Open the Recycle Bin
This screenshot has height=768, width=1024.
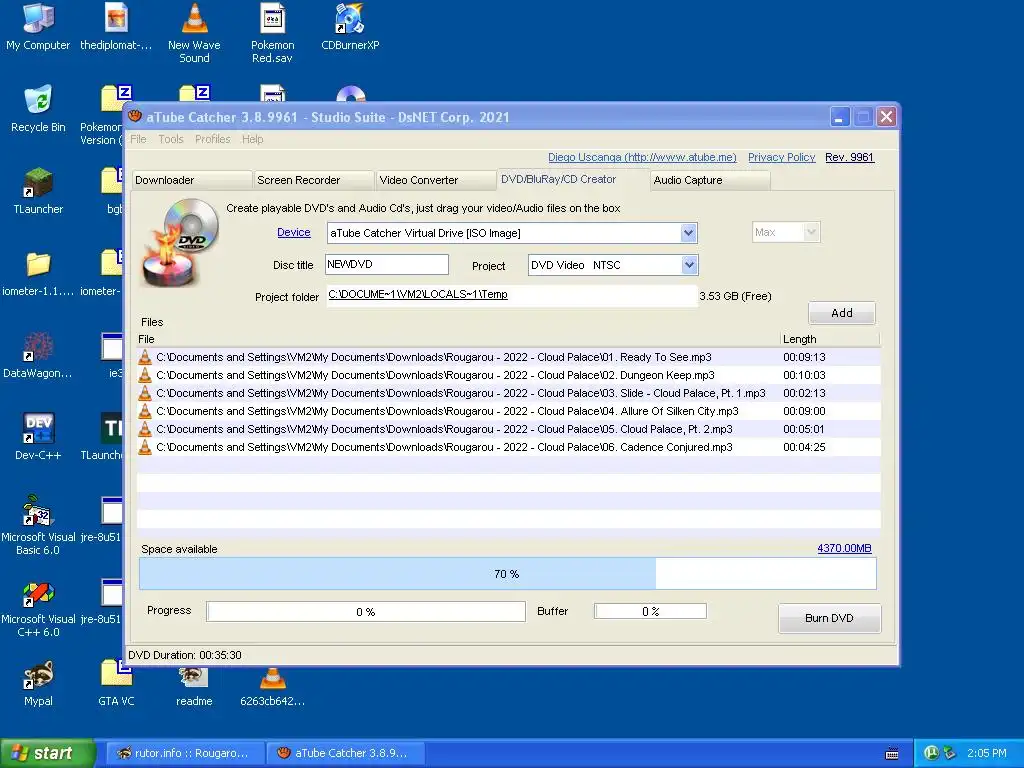(38, 108)
